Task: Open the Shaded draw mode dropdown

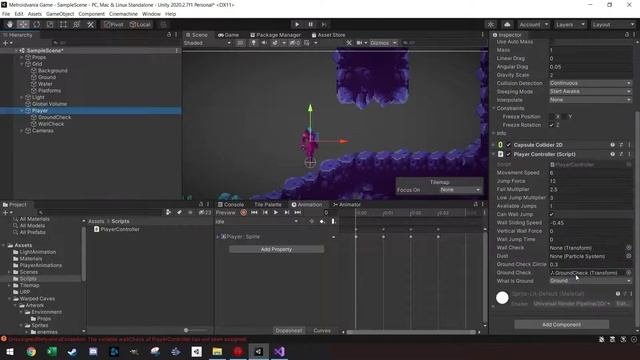Action: point(207,43)
